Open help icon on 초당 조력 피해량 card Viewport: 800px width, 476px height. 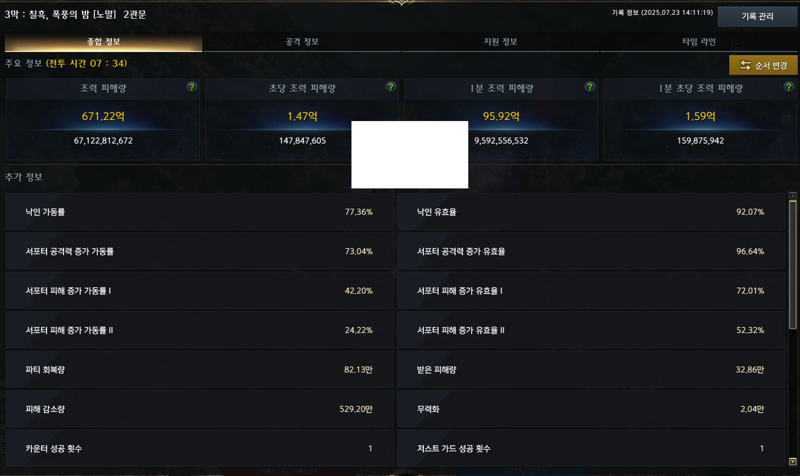391,87
